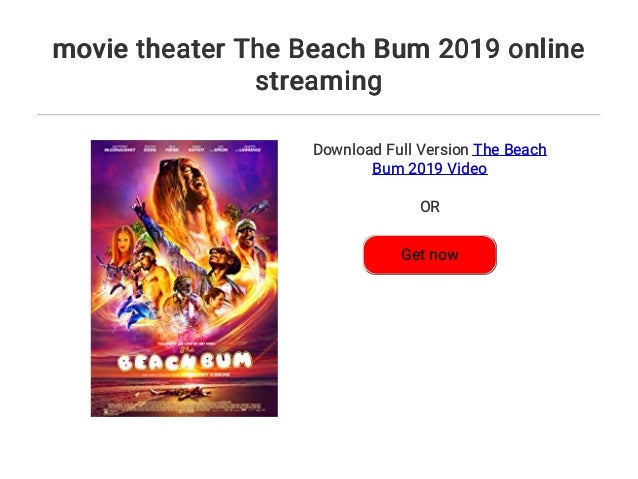The width and height of the screenshot is (638, 479).
Task: Click the word streaming in the title
Action: click(318, 81)
